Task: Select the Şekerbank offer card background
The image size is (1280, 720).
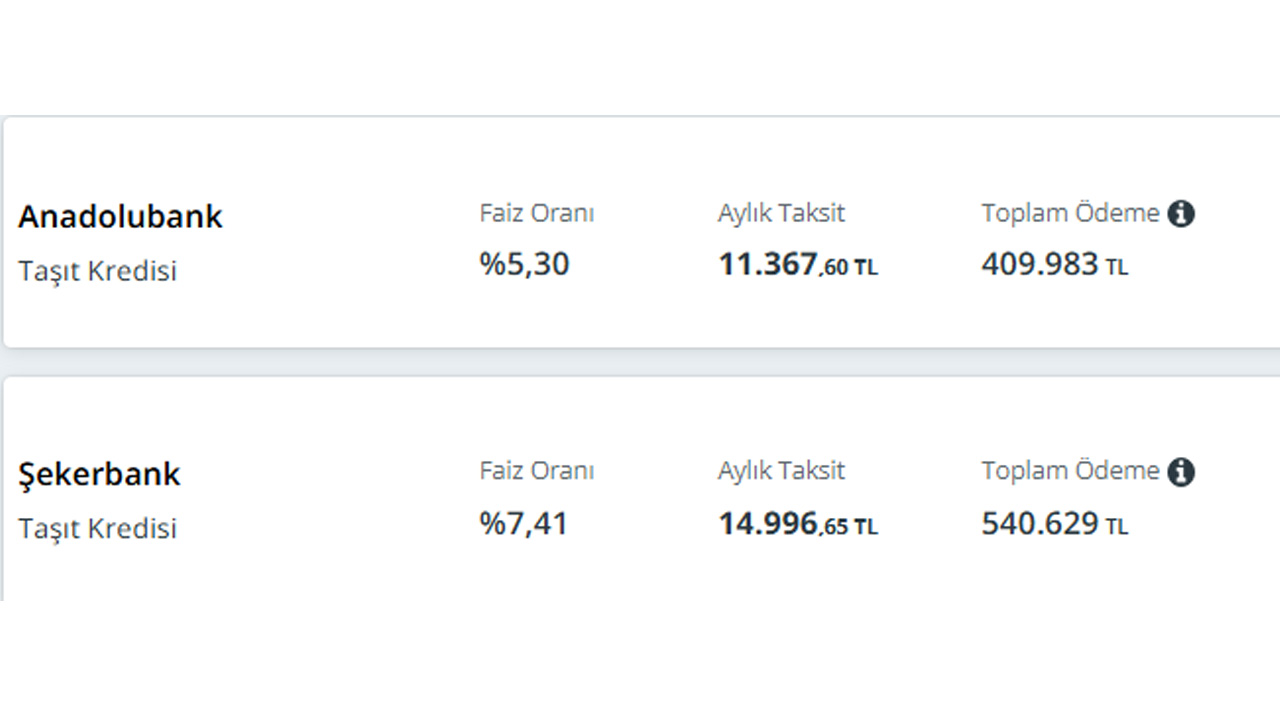Action: (641, 489)
